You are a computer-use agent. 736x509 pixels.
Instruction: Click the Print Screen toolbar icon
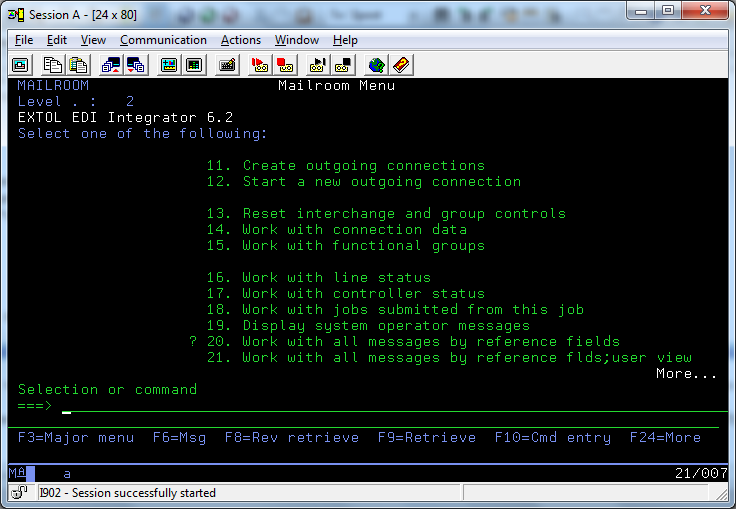20,65
